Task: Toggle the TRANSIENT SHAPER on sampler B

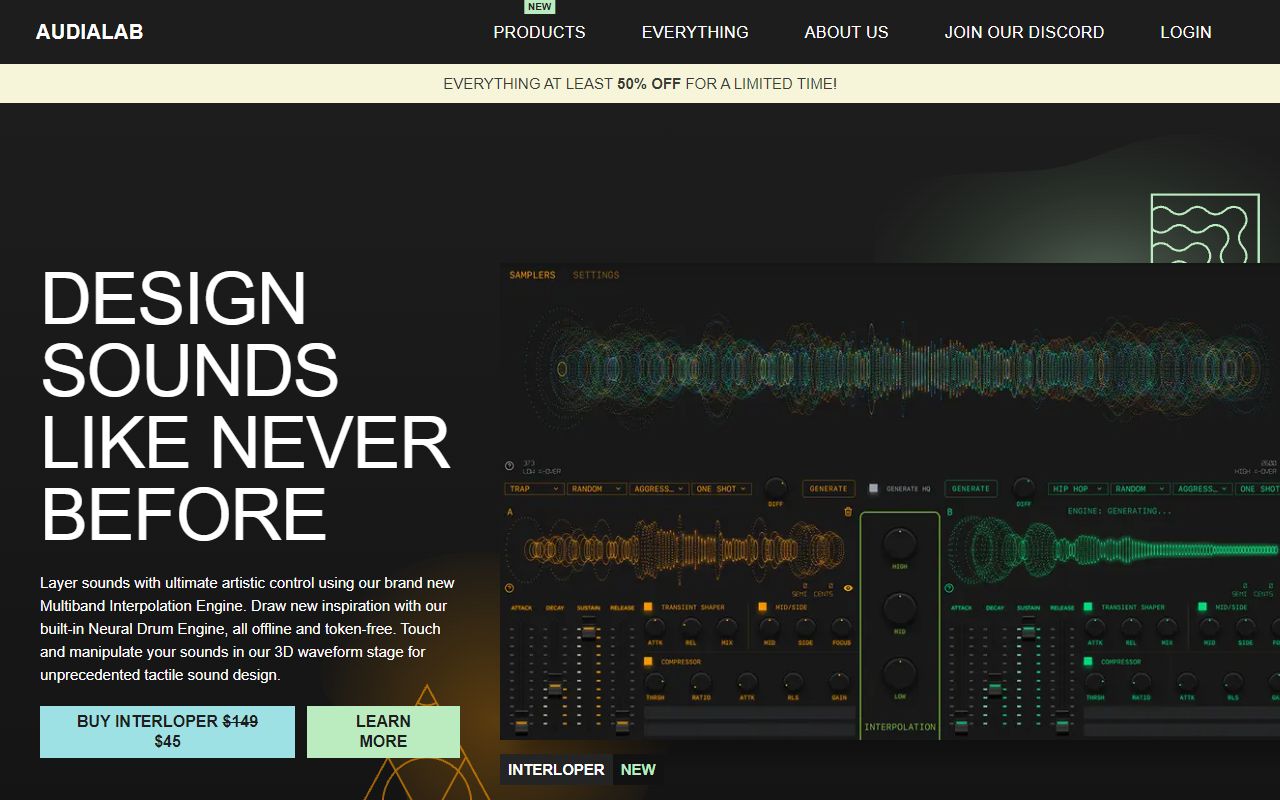Action: pyautogui.click(x=1088, y=607)
